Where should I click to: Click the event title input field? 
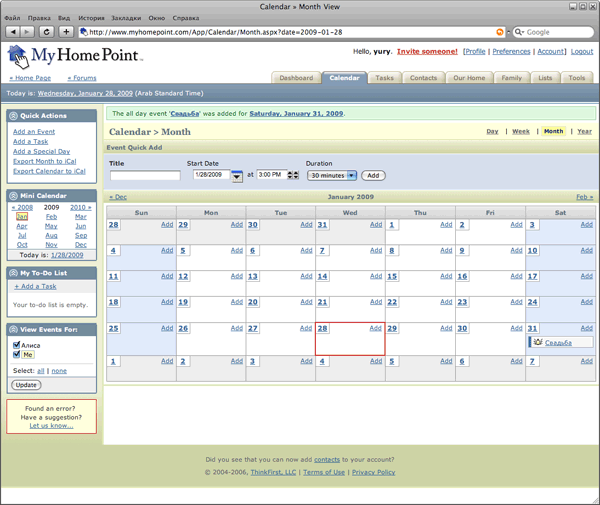(x=145, y=176)
